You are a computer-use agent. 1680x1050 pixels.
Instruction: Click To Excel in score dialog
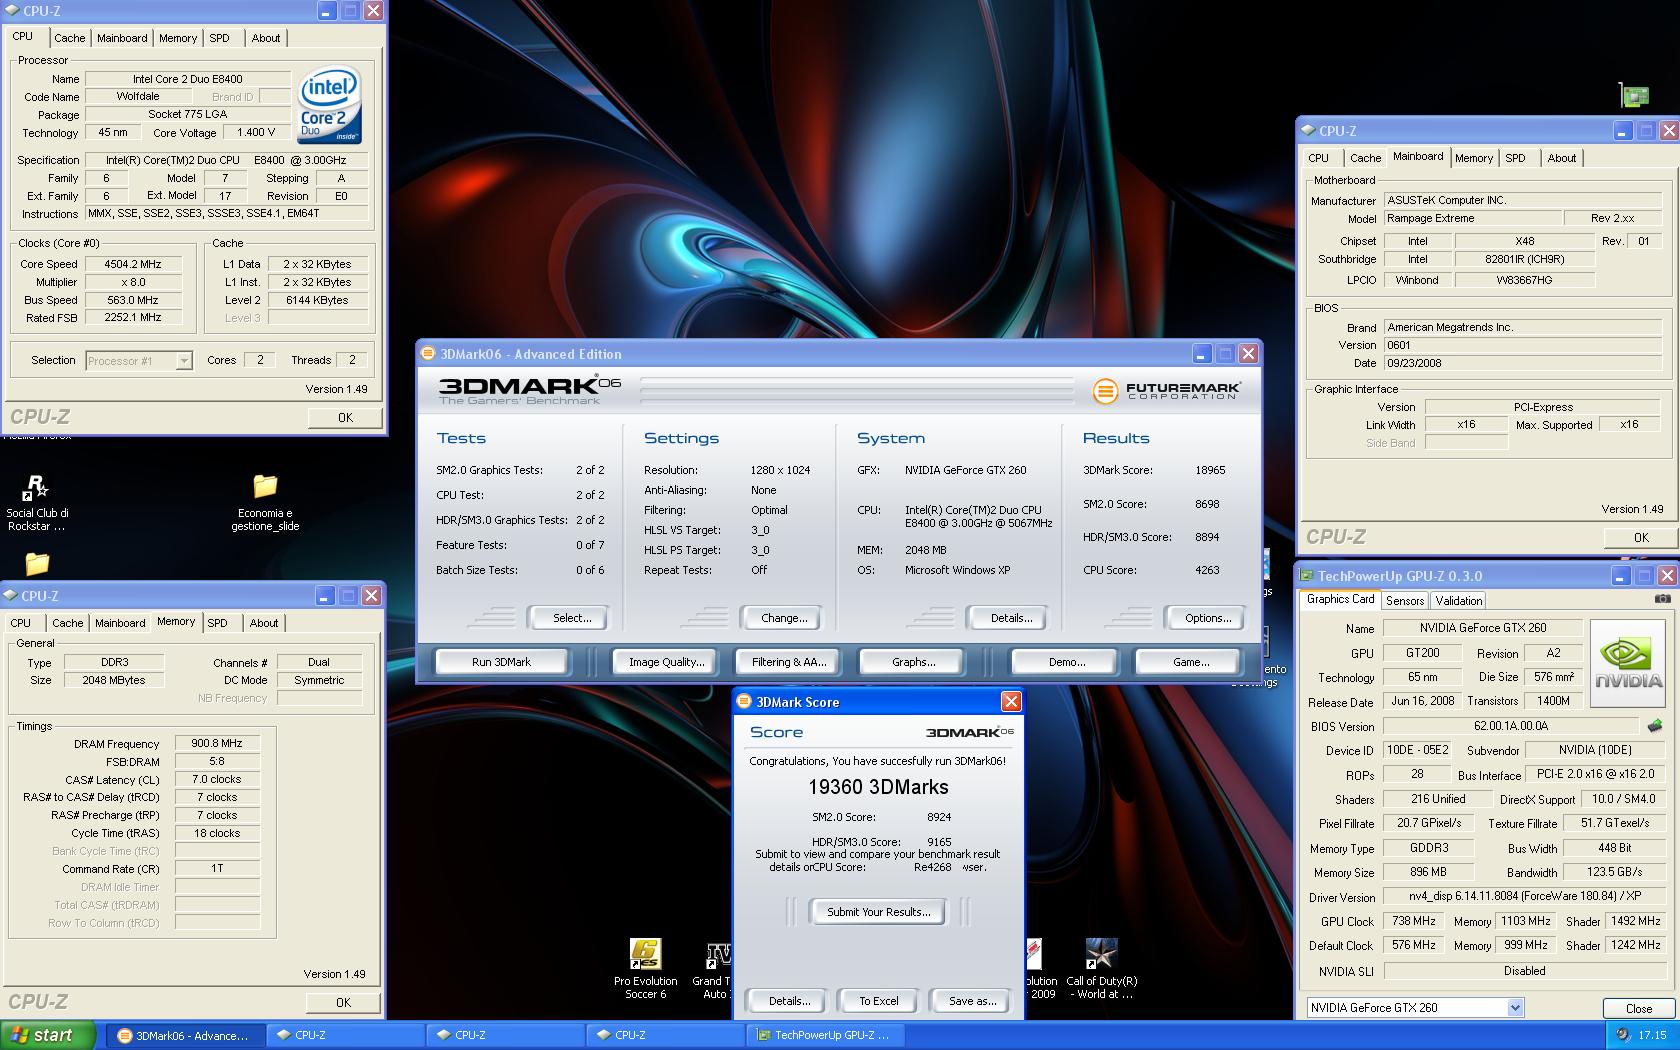[879, 1000]
